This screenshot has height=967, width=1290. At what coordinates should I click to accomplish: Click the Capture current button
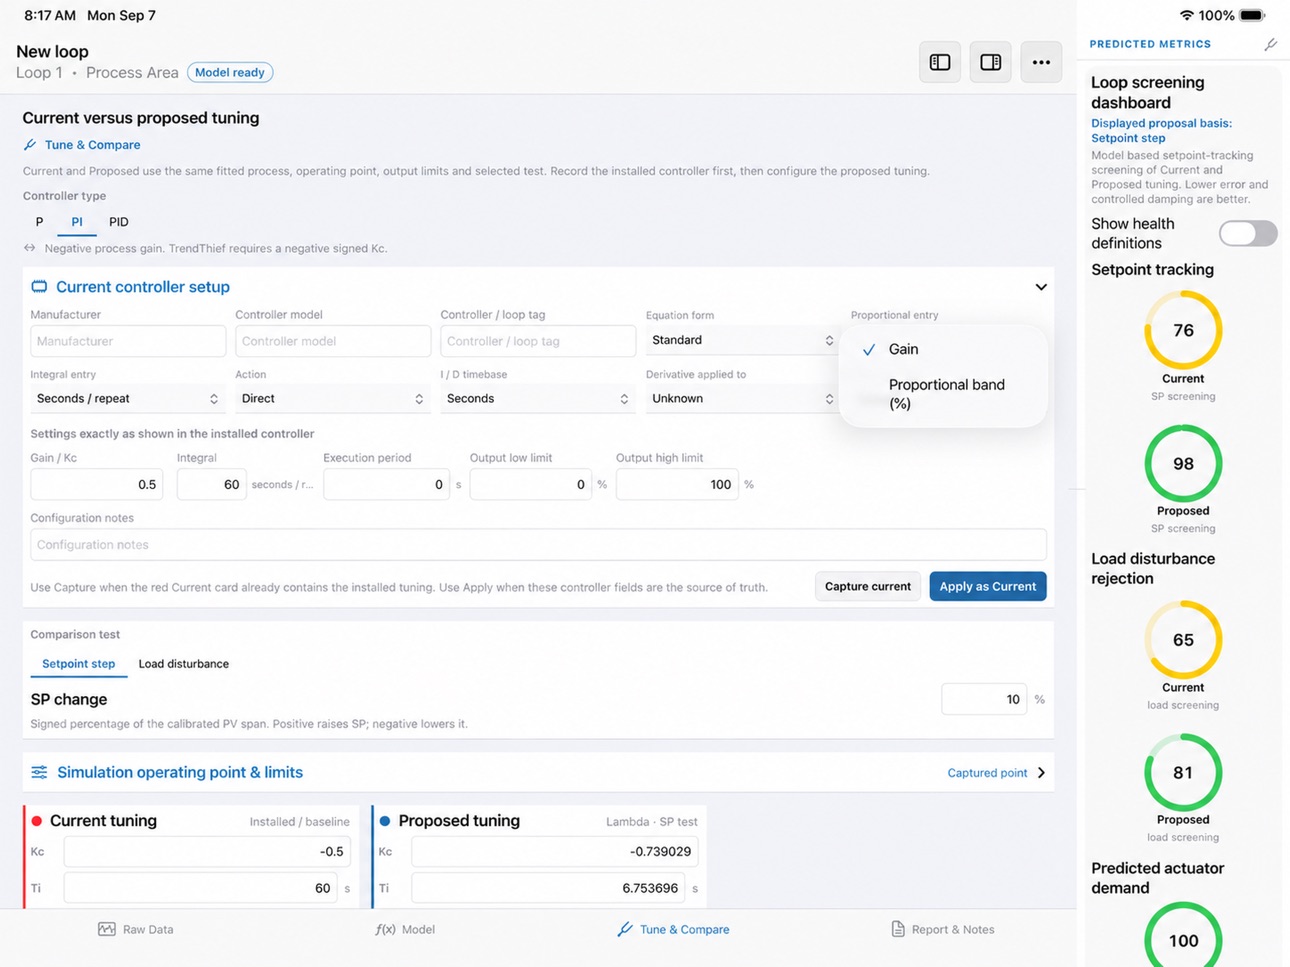[868, 586]
